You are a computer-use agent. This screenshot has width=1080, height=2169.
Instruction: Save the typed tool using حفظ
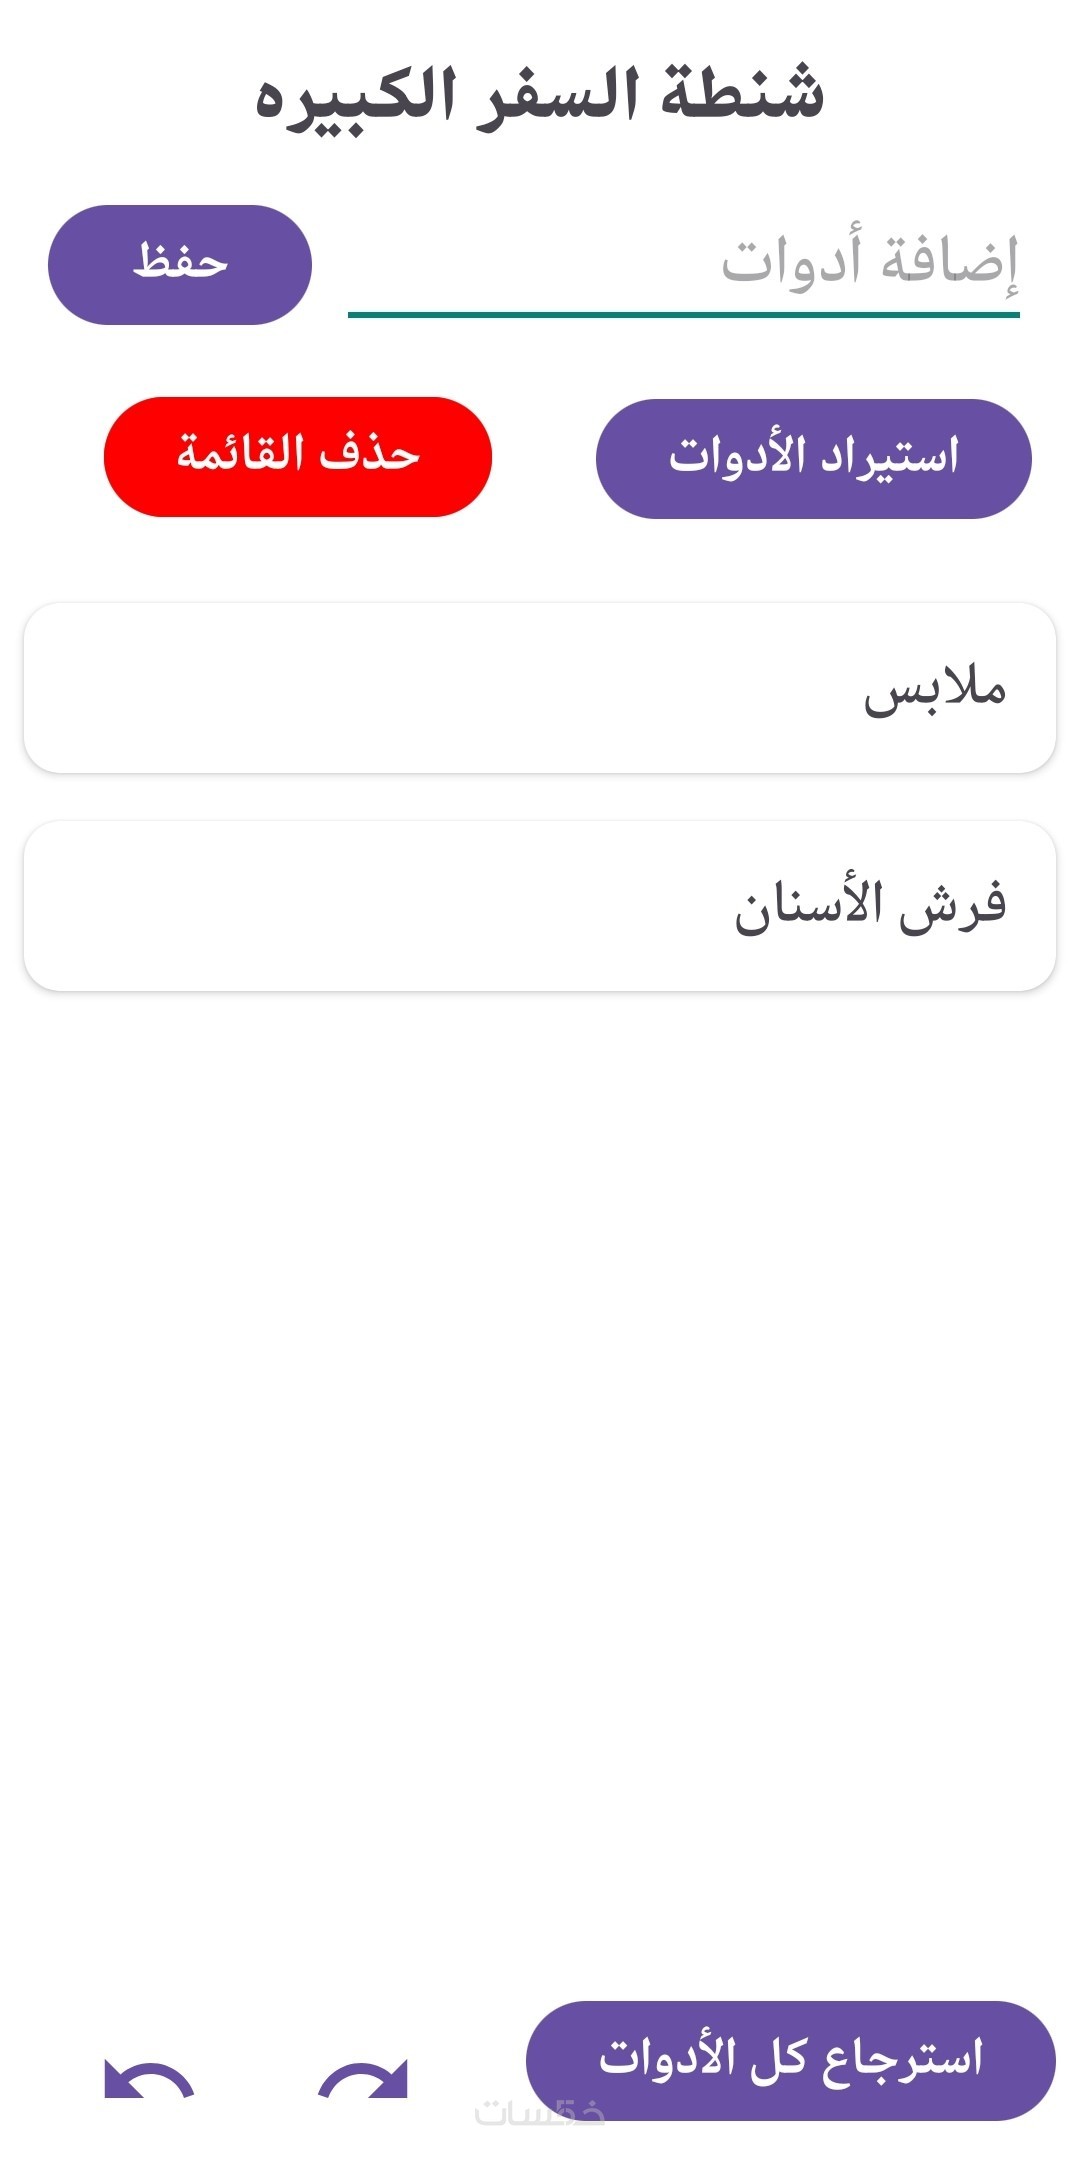point(180,265)
